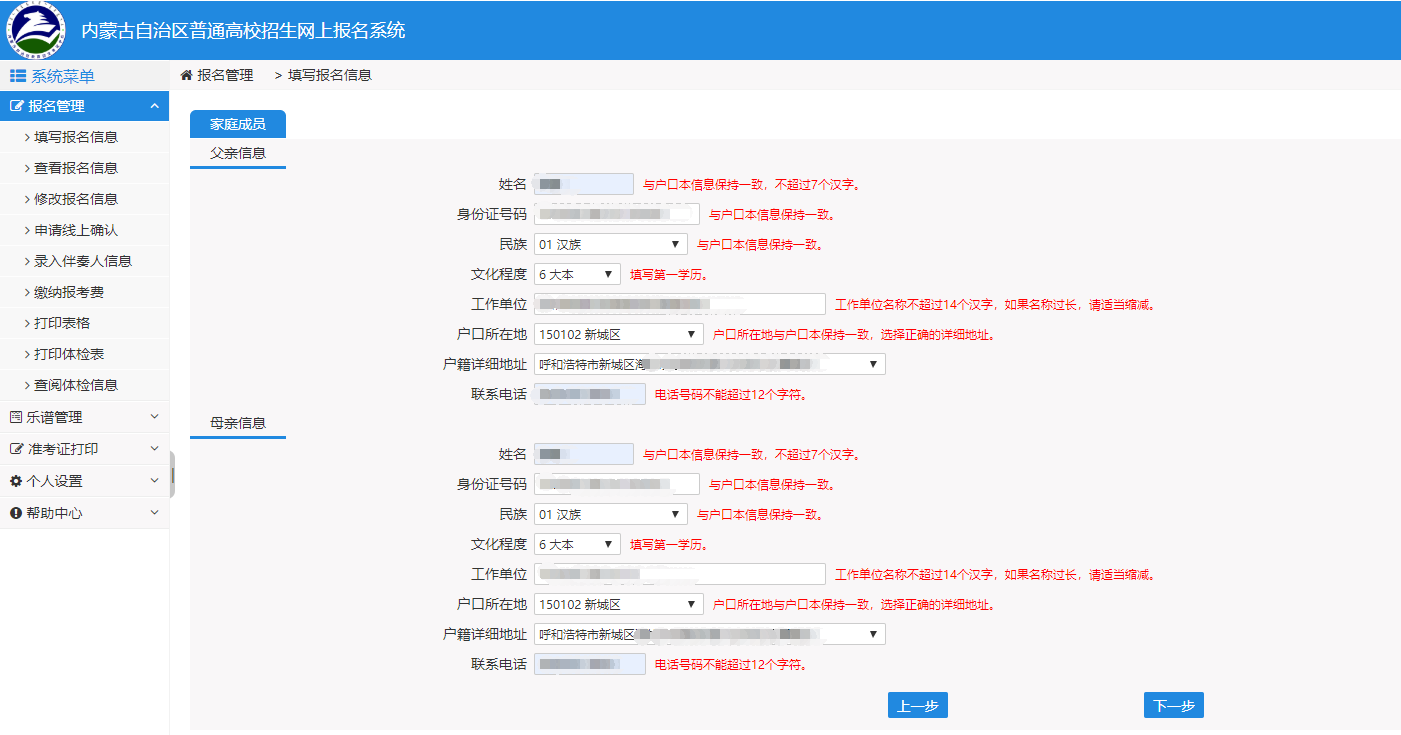Screen dimensions: 1401x735
Task: Open 缴纳报考费 in the sidebar
Action: click(x=69, y=292)
